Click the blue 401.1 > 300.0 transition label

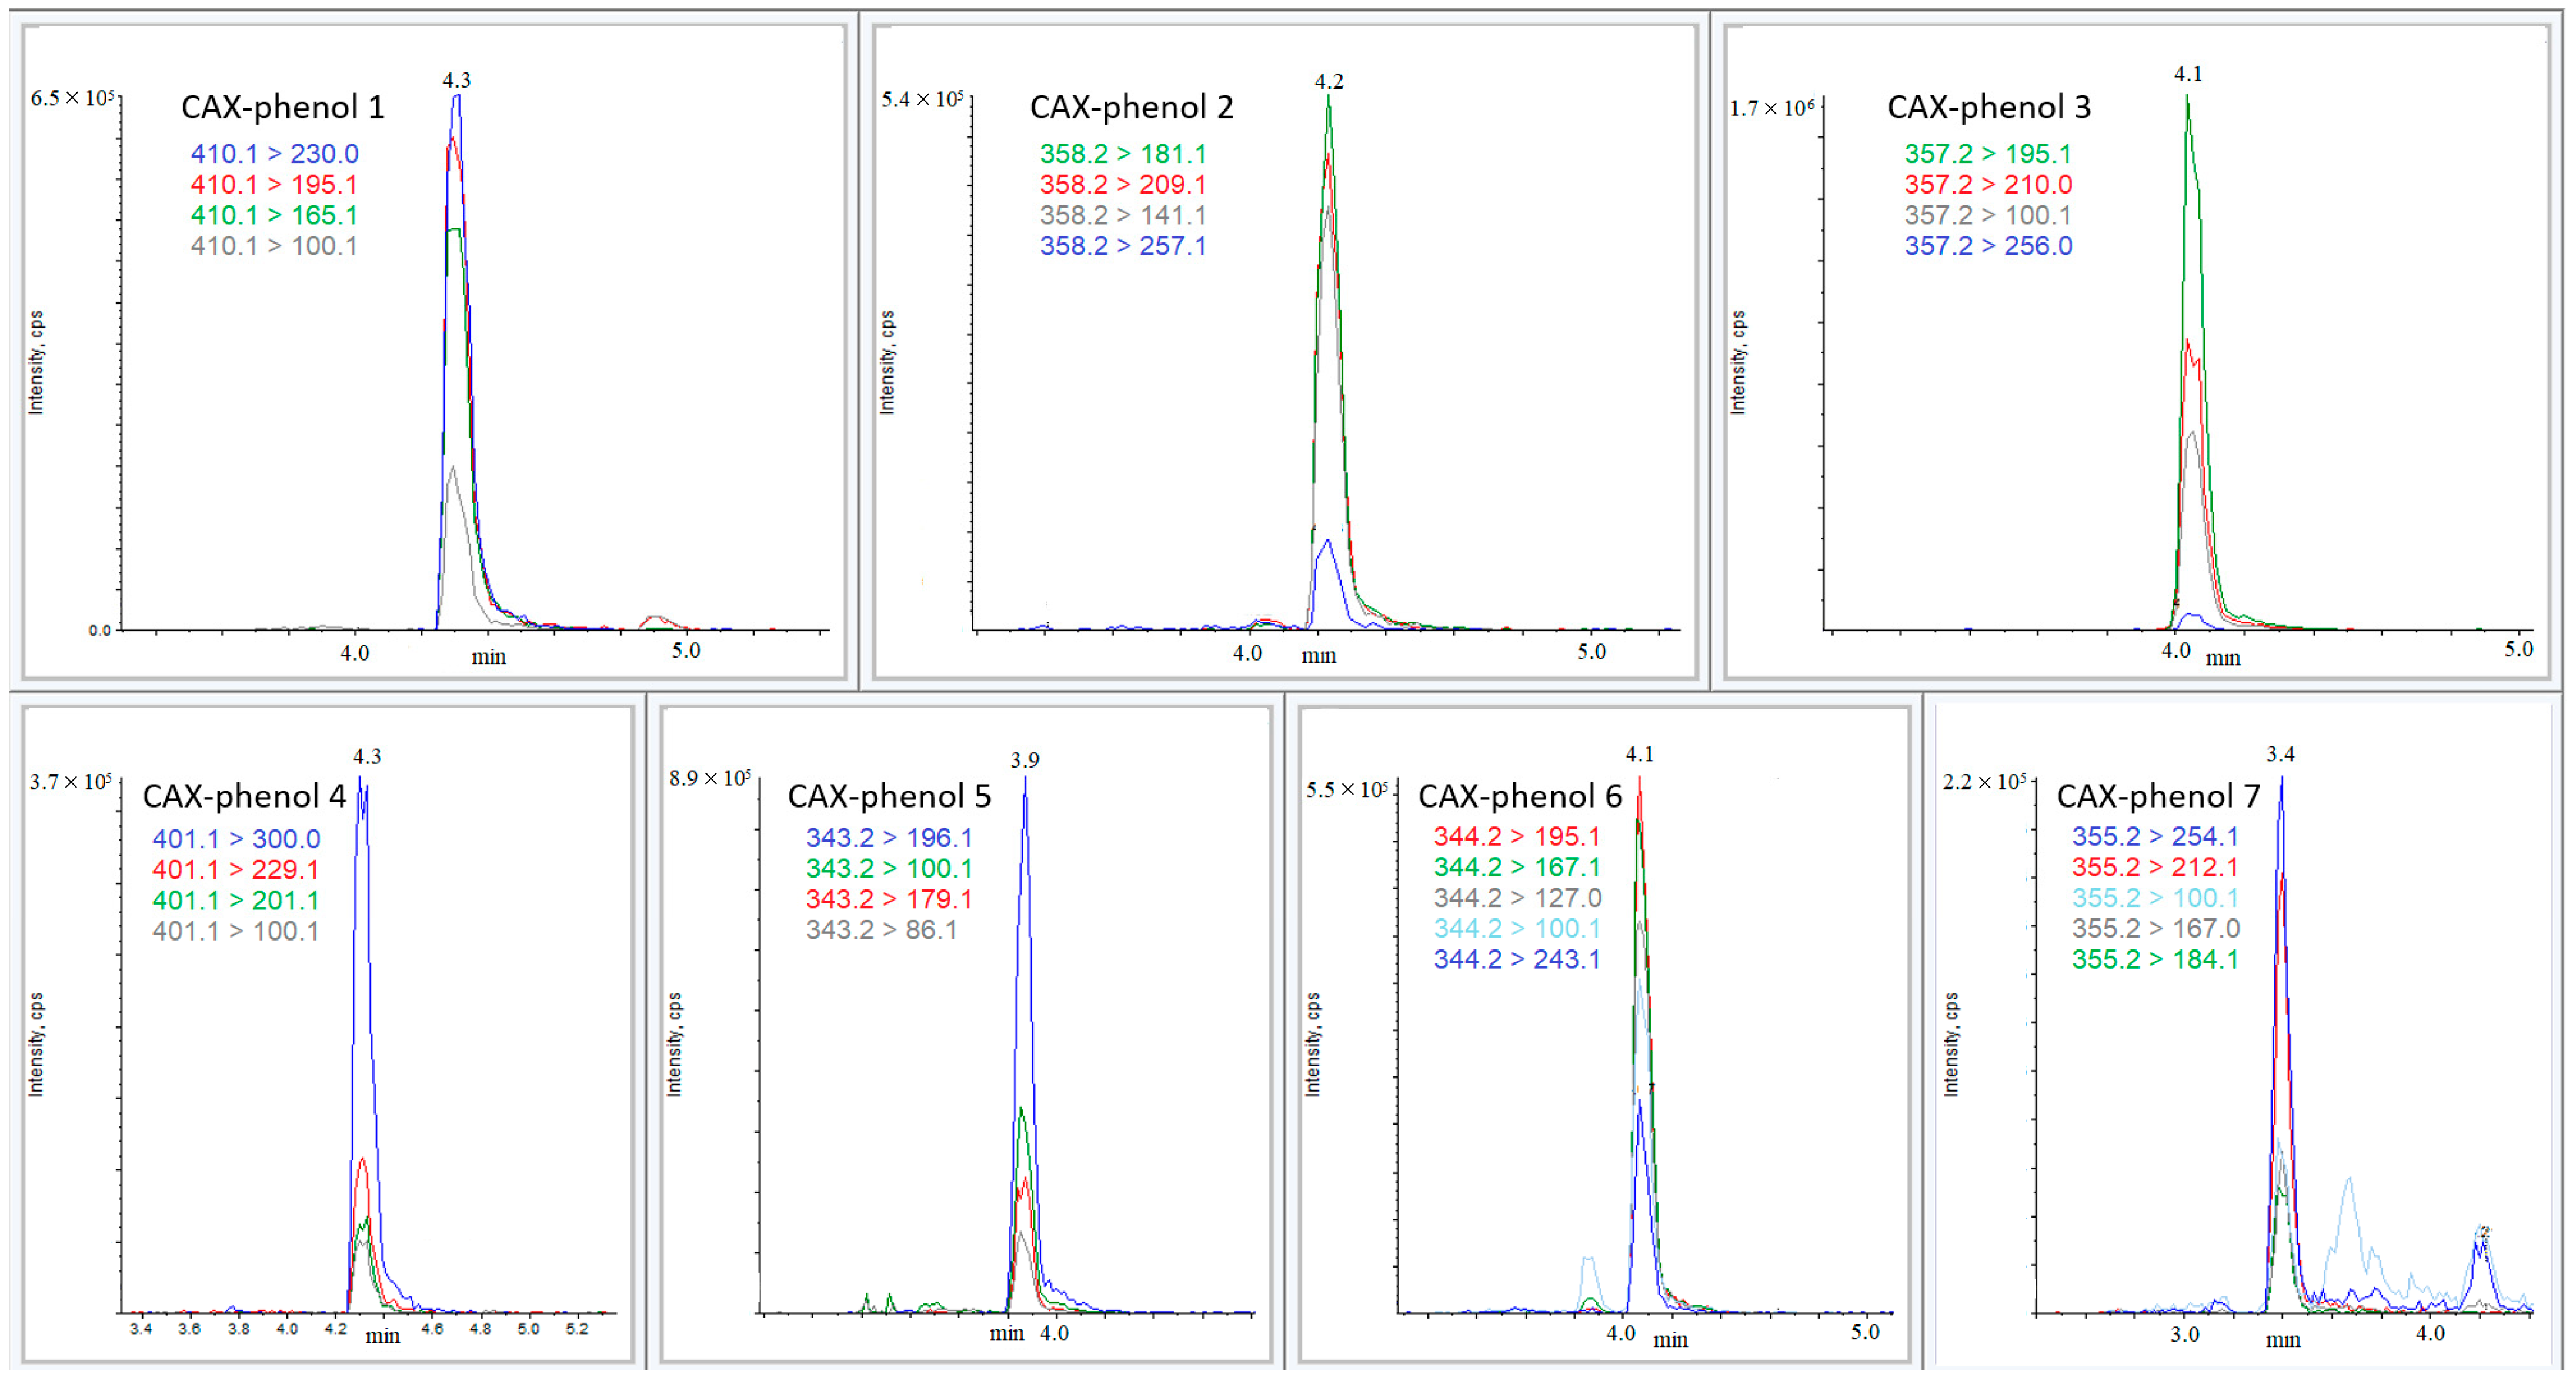(x=236, y=839)
